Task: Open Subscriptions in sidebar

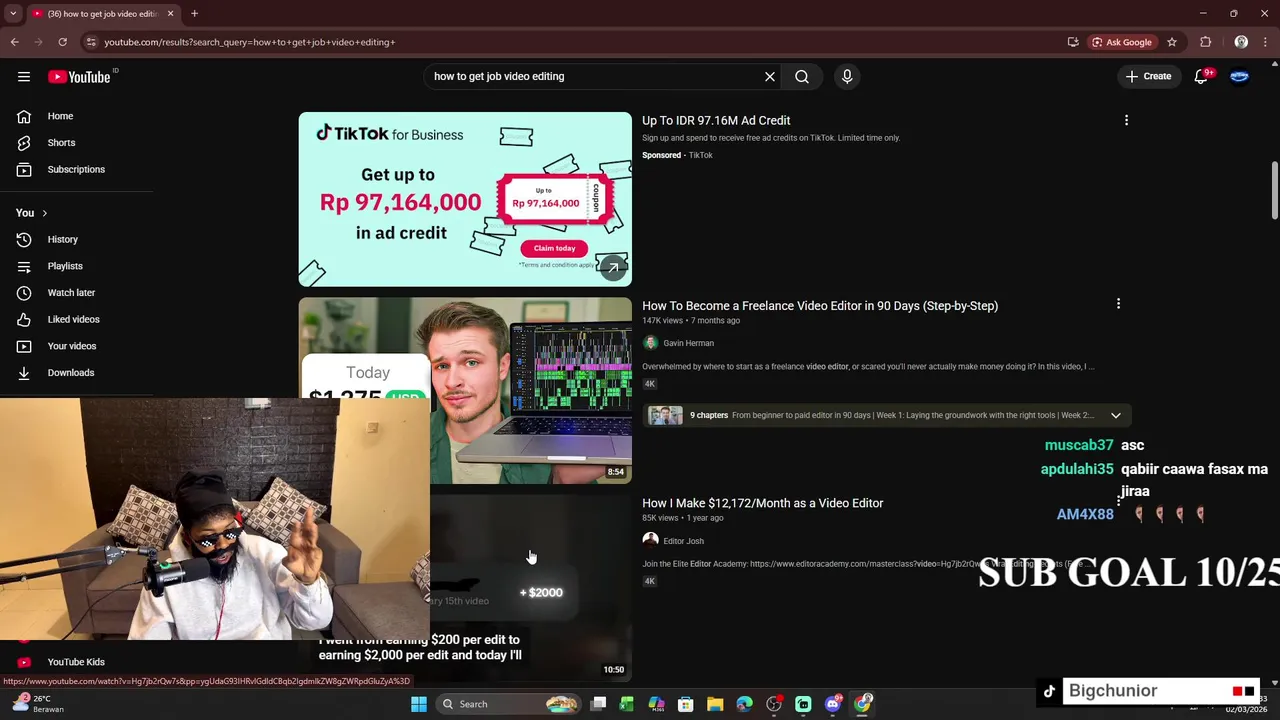Action: tap(76, 169)
